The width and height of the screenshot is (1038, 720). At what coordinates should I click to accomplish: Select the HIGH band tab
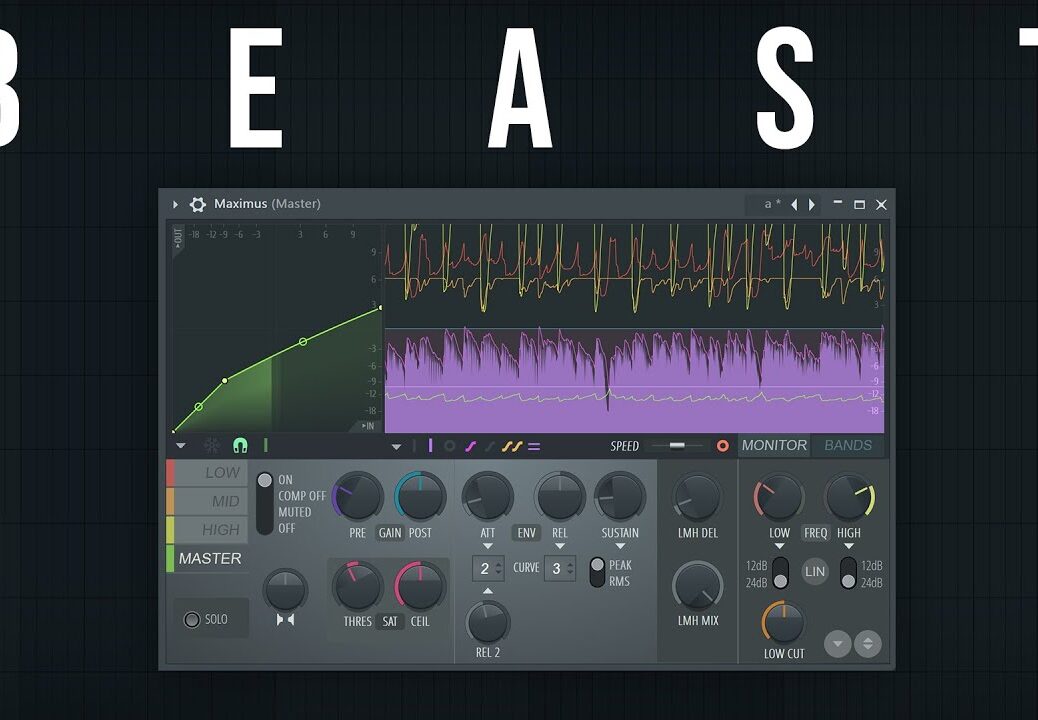click(x=207, y=529)
